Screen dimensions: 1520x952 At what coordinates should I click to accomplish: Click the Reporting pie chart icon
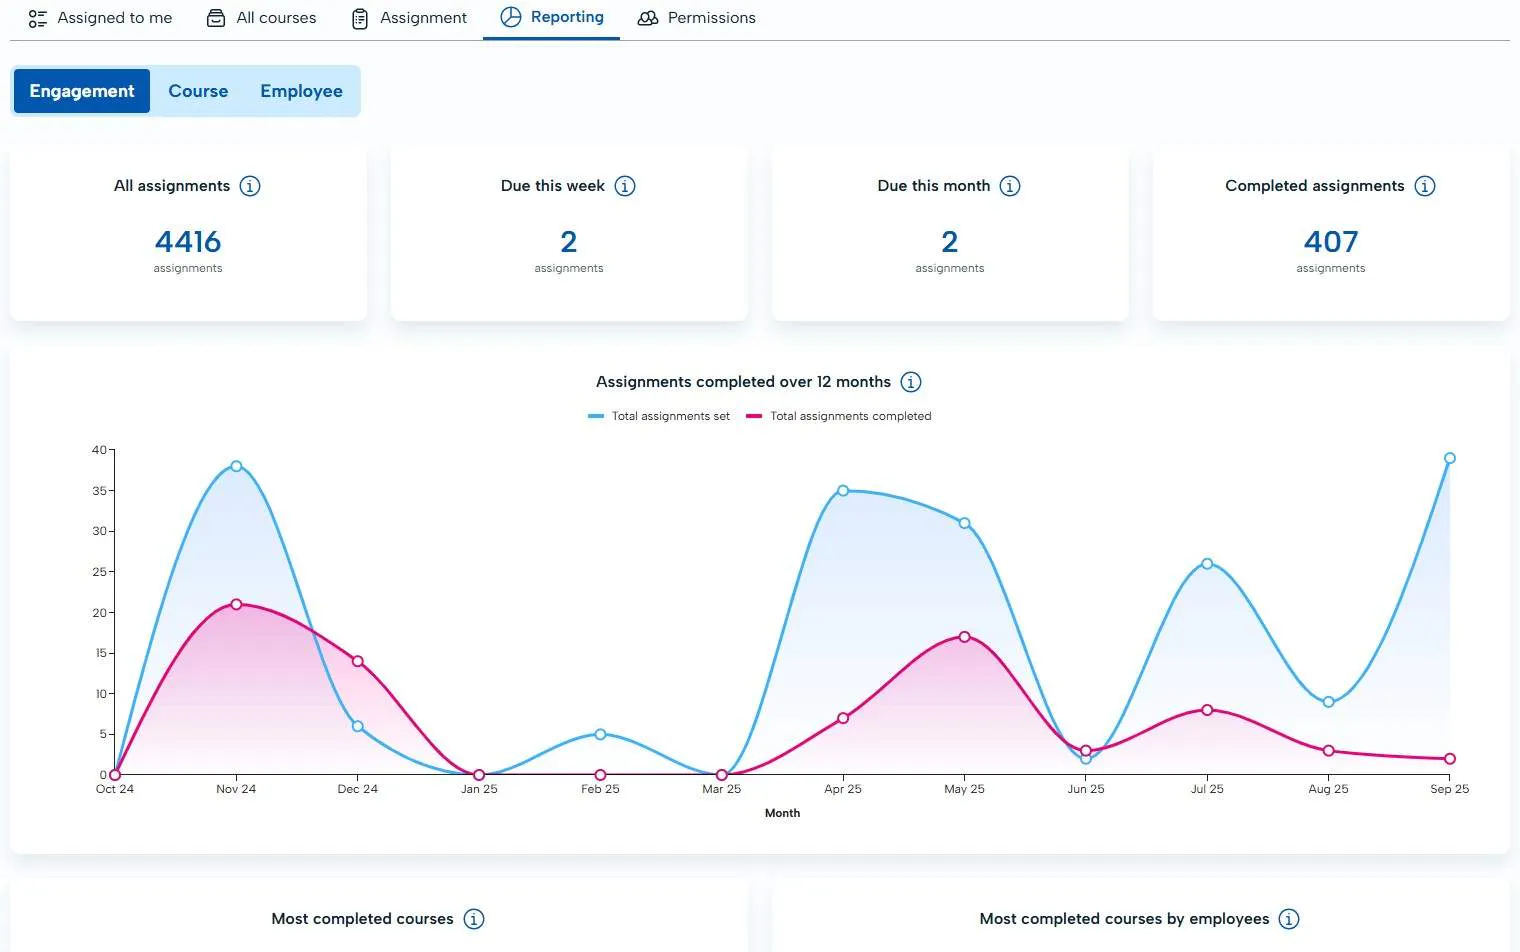[x=511, y=17]
